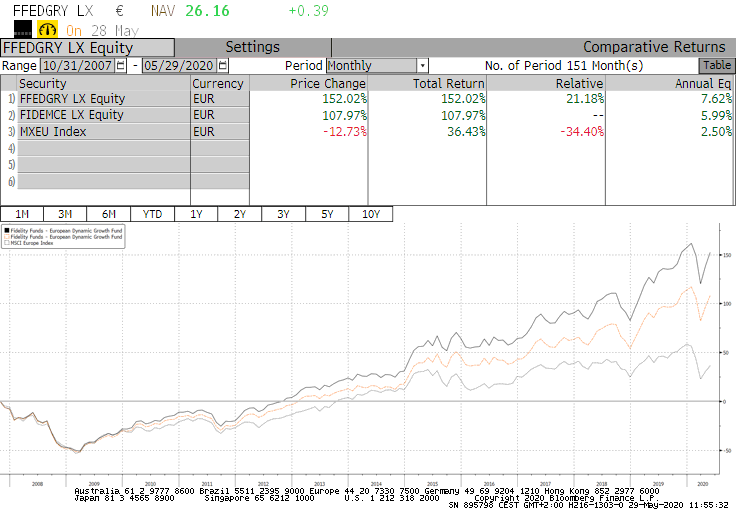Click the Price Change column header
Viewport: 736px width, 530px height.
point(308,83)
